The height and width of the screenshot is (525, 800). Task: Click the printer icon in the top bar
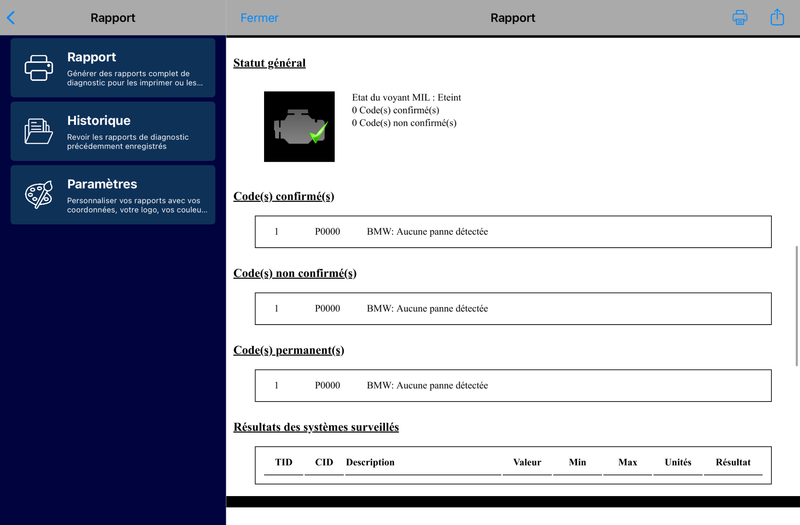click(x=740, y=17)
